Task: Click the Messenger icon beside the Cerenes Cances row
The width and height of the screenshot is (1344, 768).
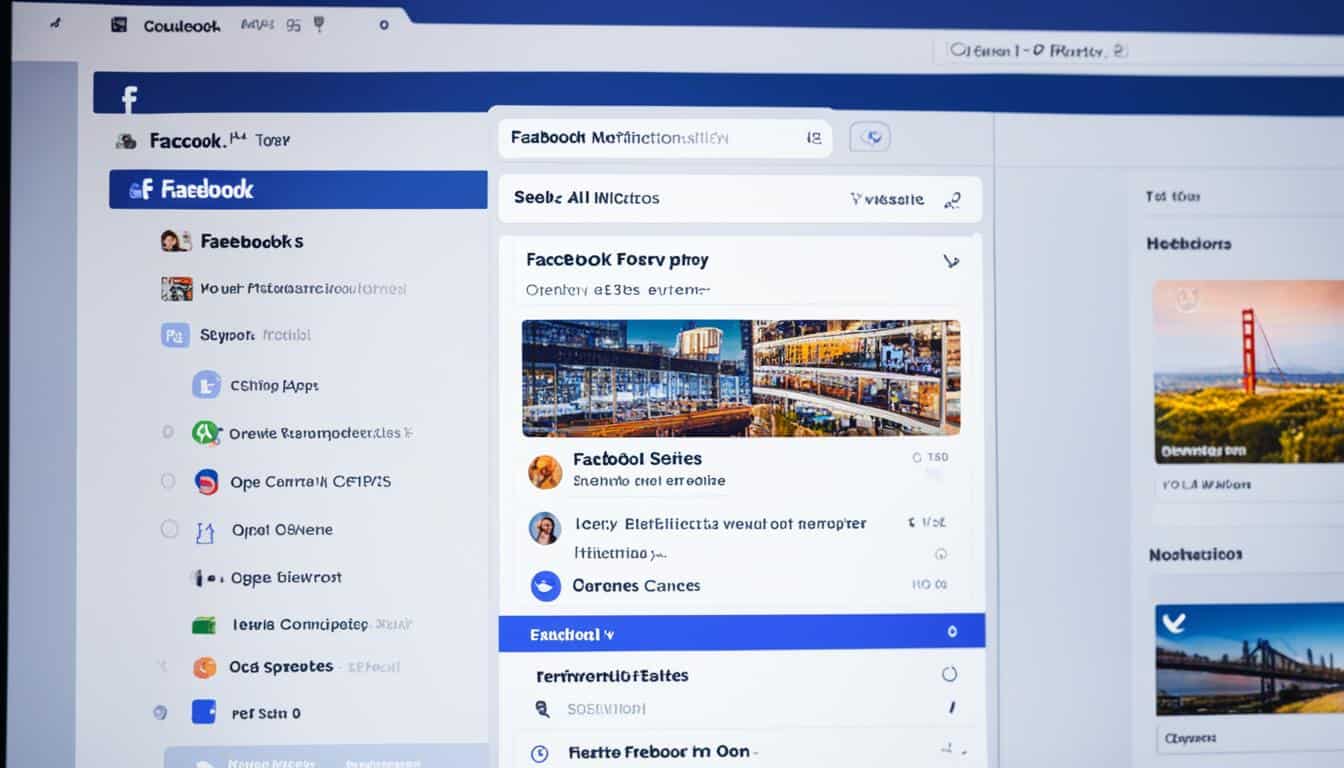Action: 545,587
